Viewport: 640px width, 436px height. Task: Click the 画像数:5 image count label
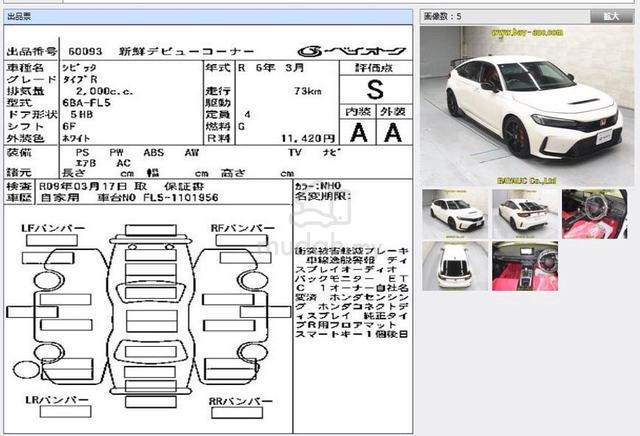(443, 16)
